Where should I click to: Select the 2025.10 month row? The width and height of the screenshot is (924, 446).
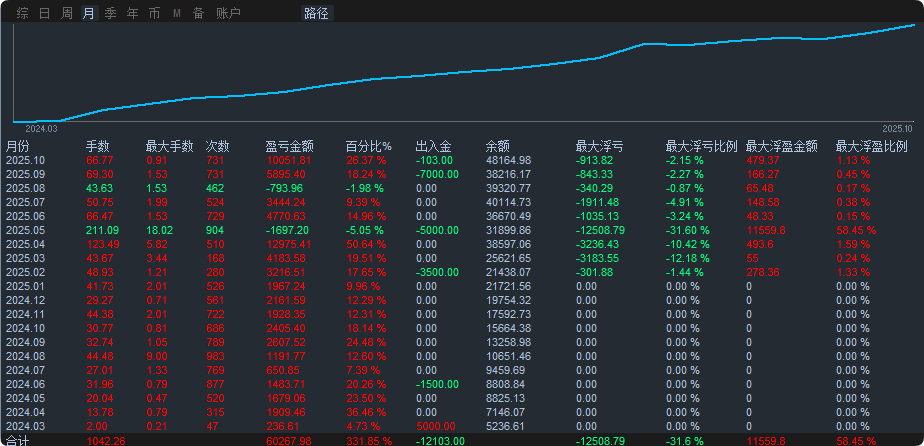coord(462,160)
